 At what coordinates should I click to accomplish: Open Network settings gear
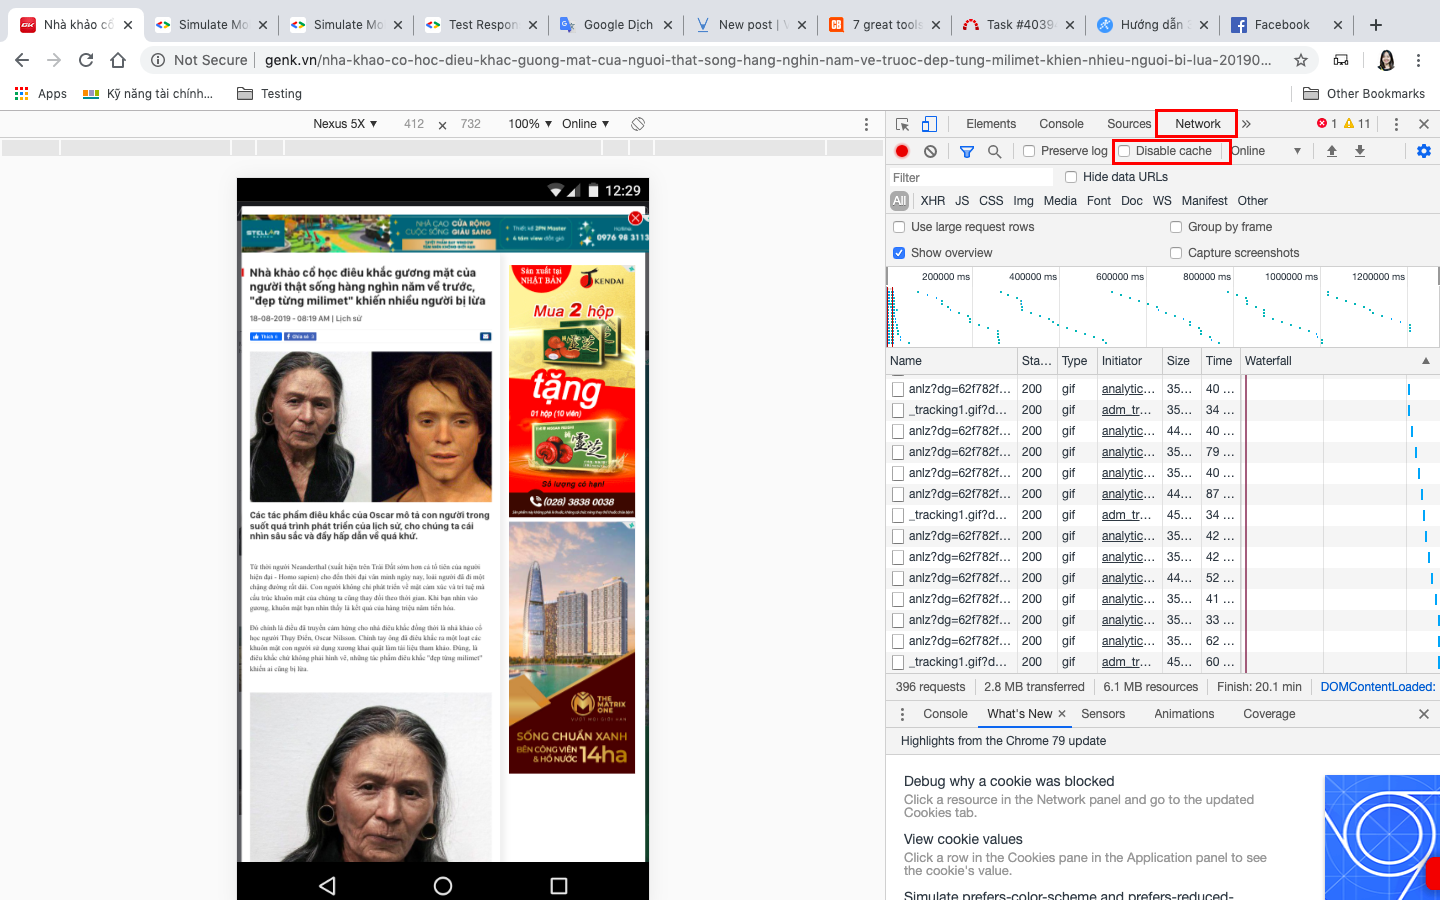[1424, 151]
